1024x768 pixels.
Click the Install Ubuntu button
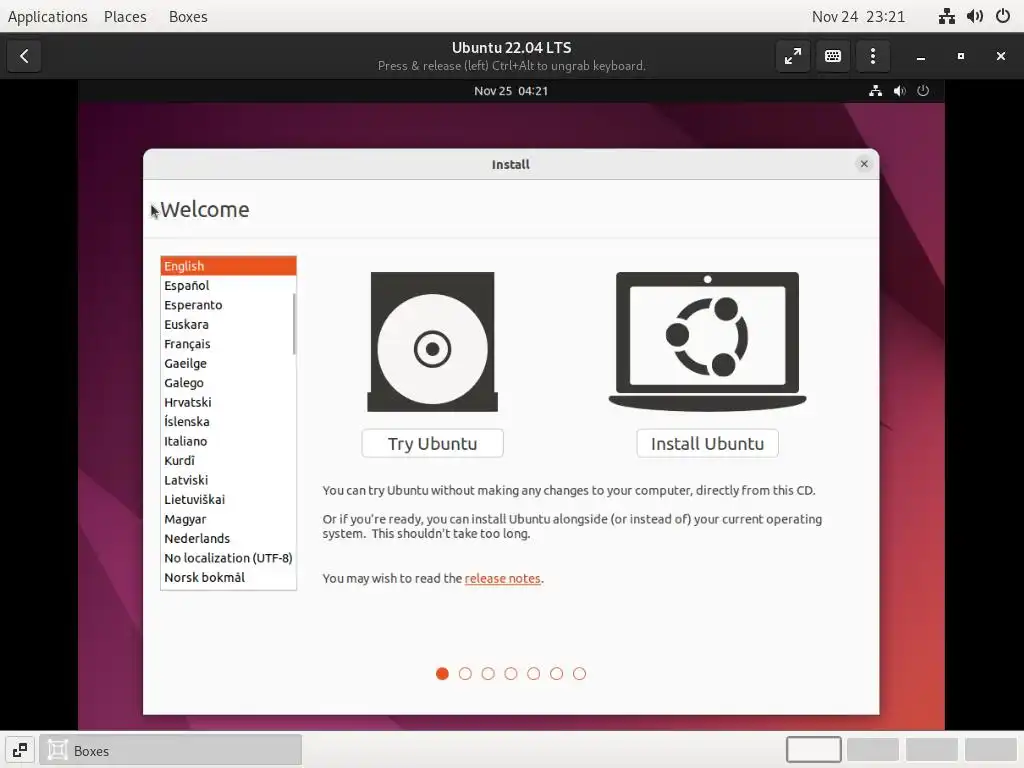pos(707,443)
